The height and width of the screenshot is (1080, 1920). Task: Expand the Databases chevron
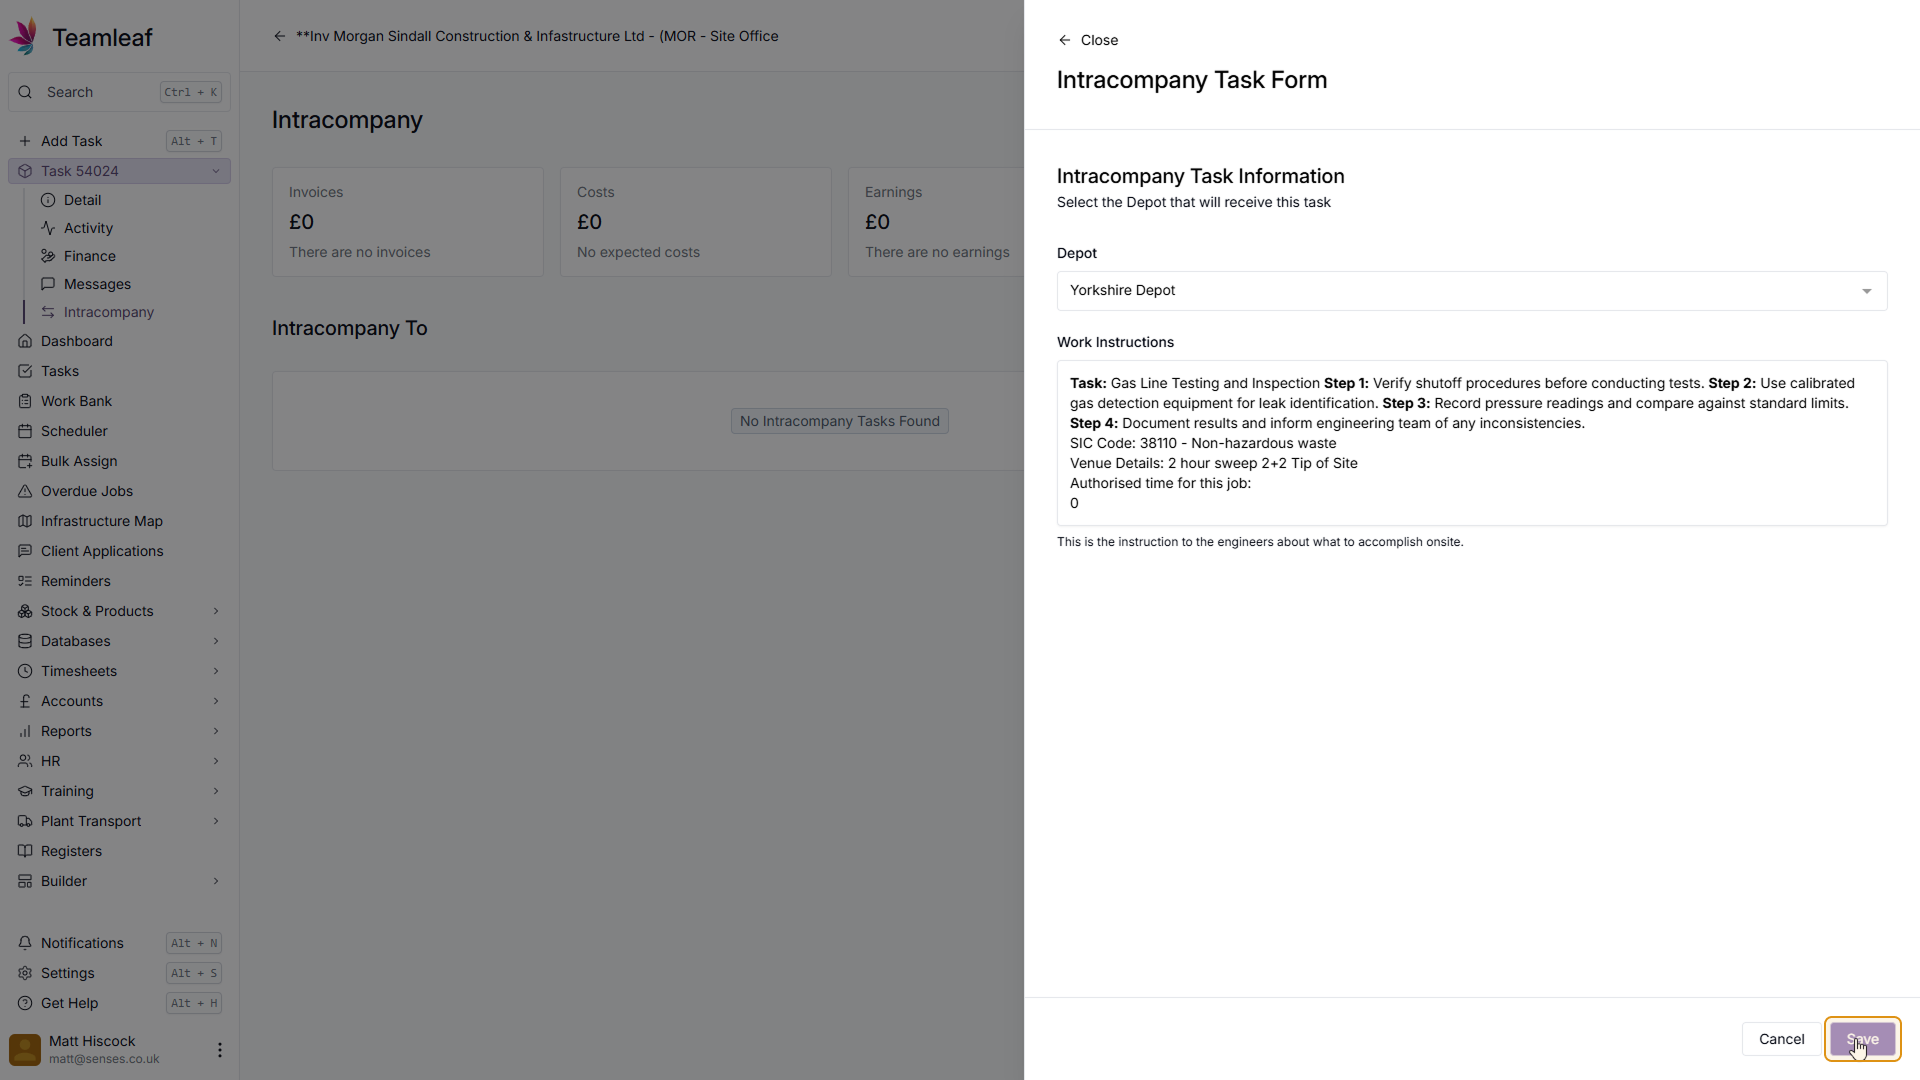(x=216, y=641)
